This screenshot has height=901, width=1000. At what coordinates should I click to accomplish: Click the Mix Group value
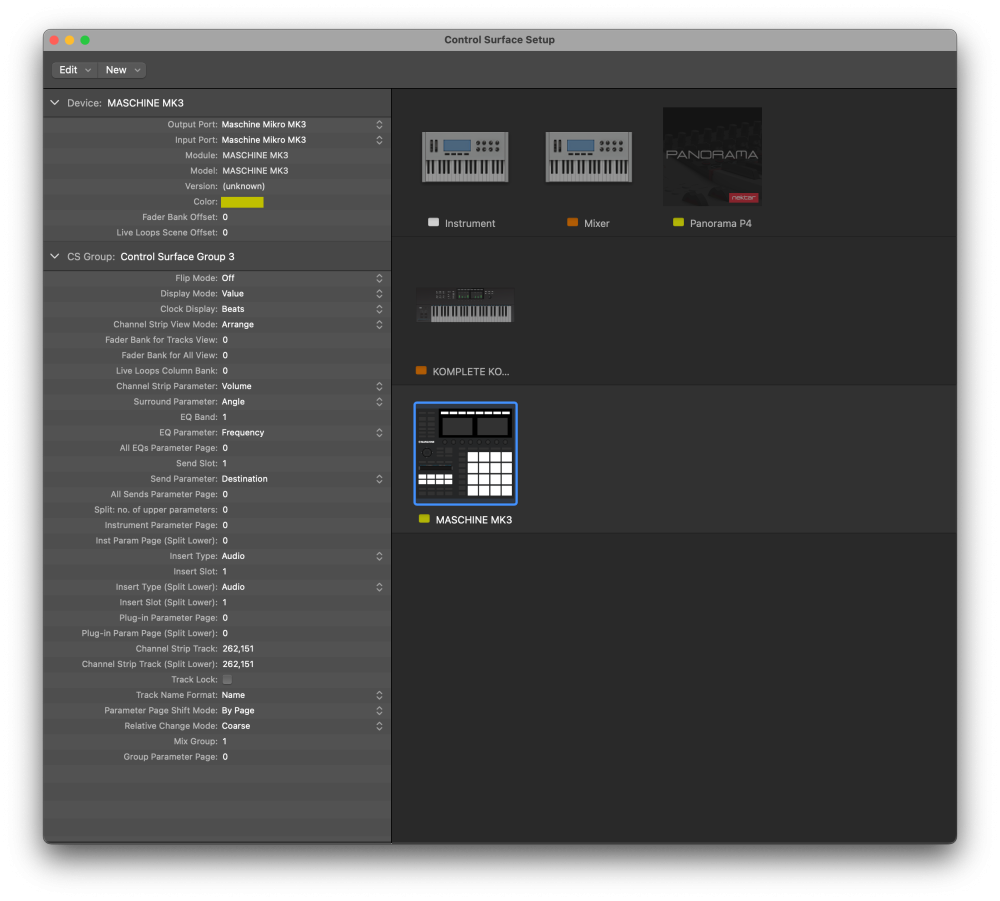tap(224, 742)
